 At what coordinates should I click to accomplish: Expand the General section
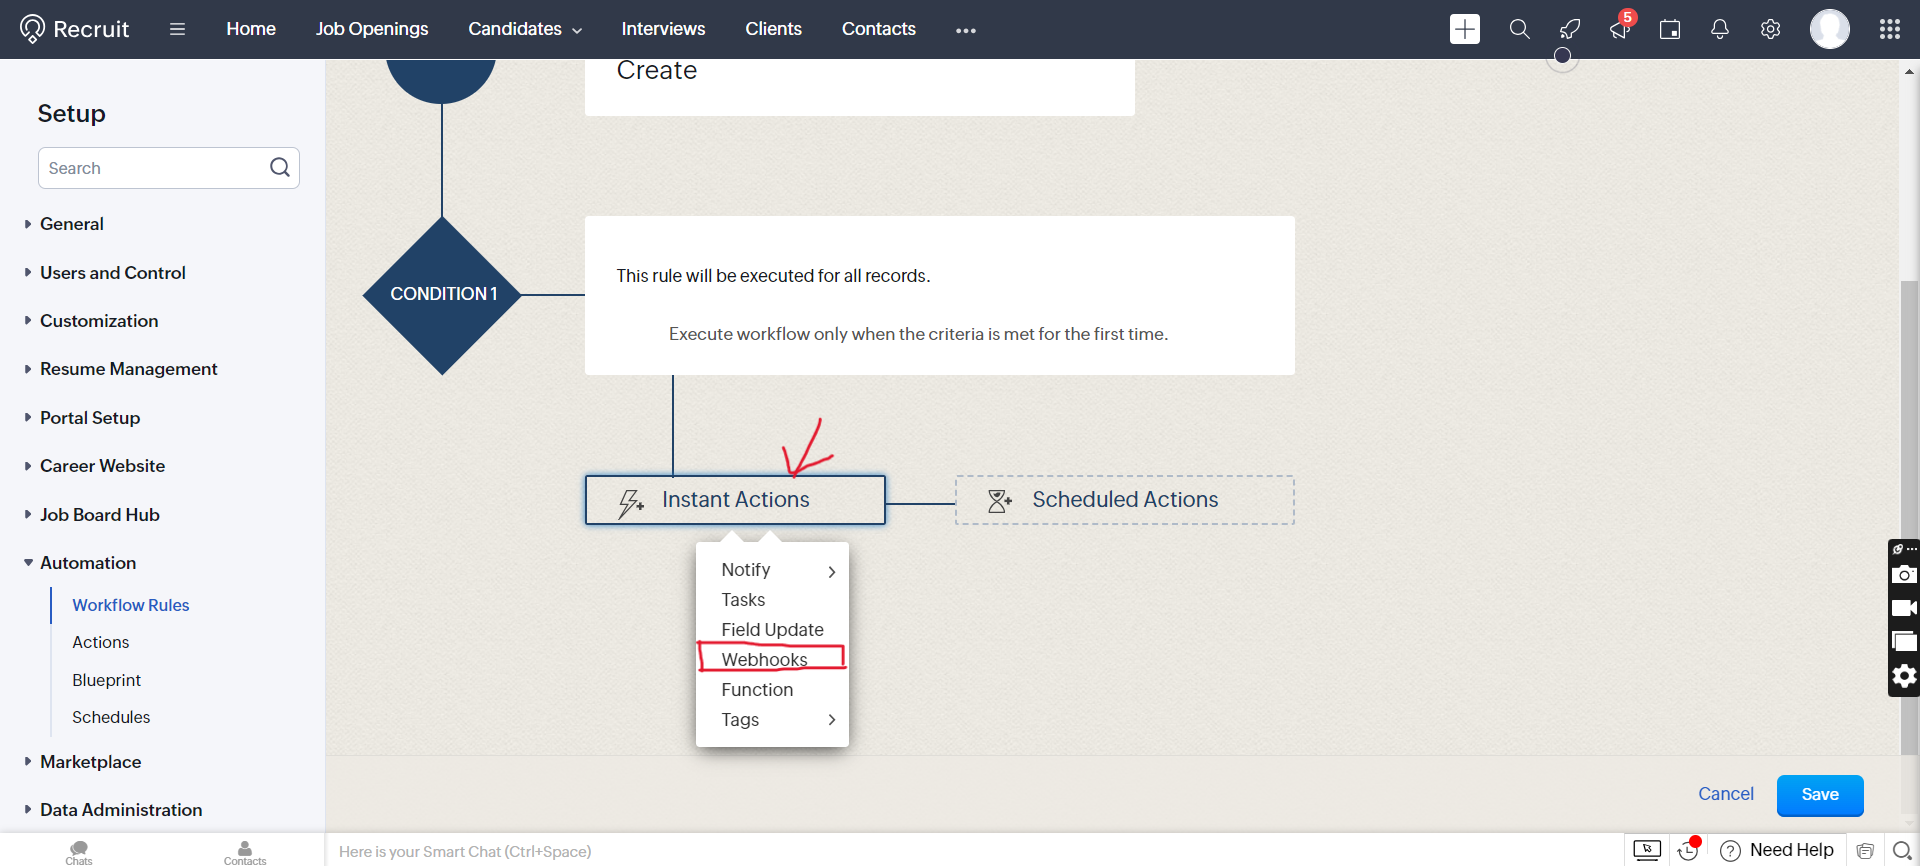click(x=28, y=224)
